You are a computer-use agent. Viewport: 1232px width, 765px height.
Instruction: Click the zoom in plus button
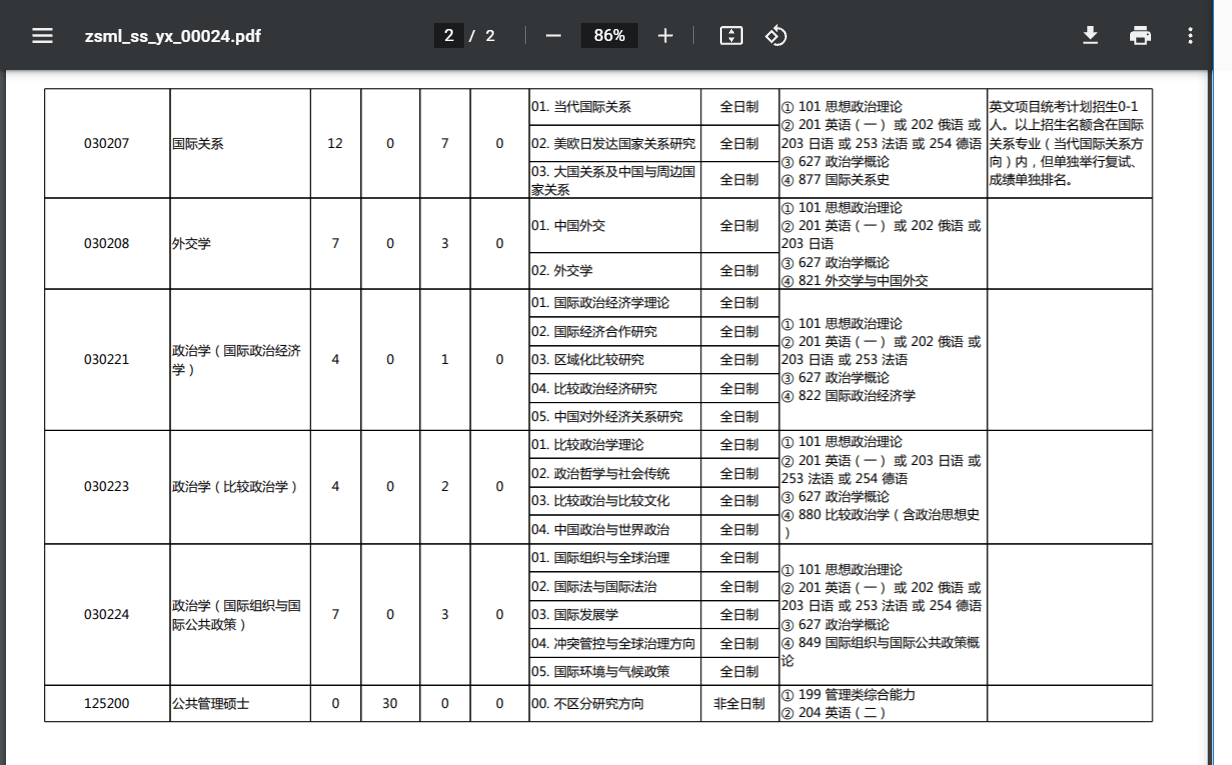pos(665,36)
